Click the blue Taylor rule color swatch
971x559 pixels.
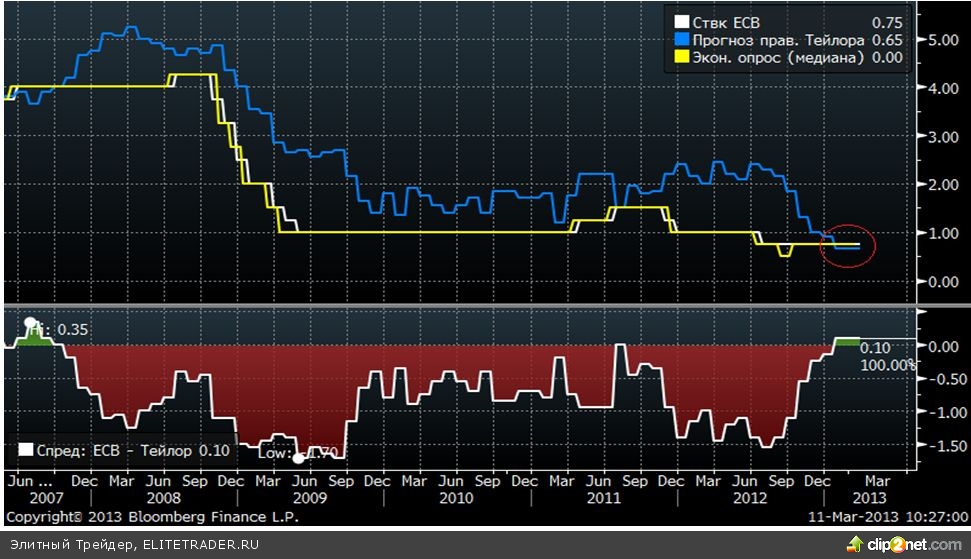point(682,40)
